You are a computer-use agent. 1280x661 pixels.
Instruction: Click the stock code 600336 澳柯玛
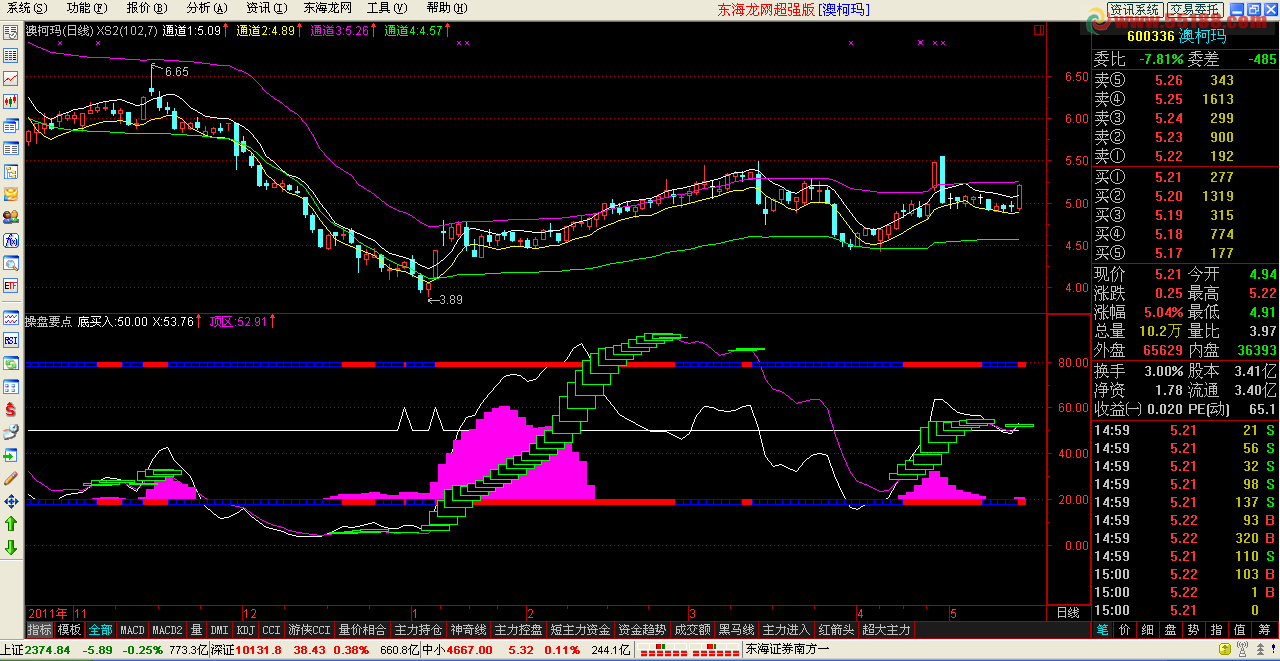(1175, 37)
